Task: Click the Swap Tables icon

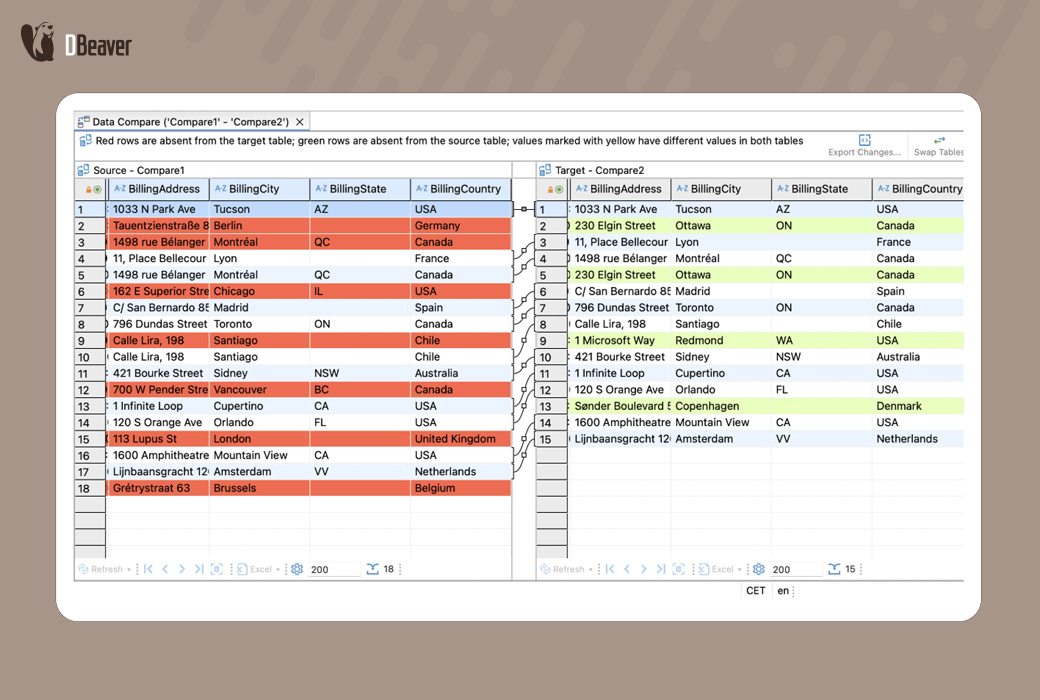Action: pyautogui.click(x=939, y=141)
